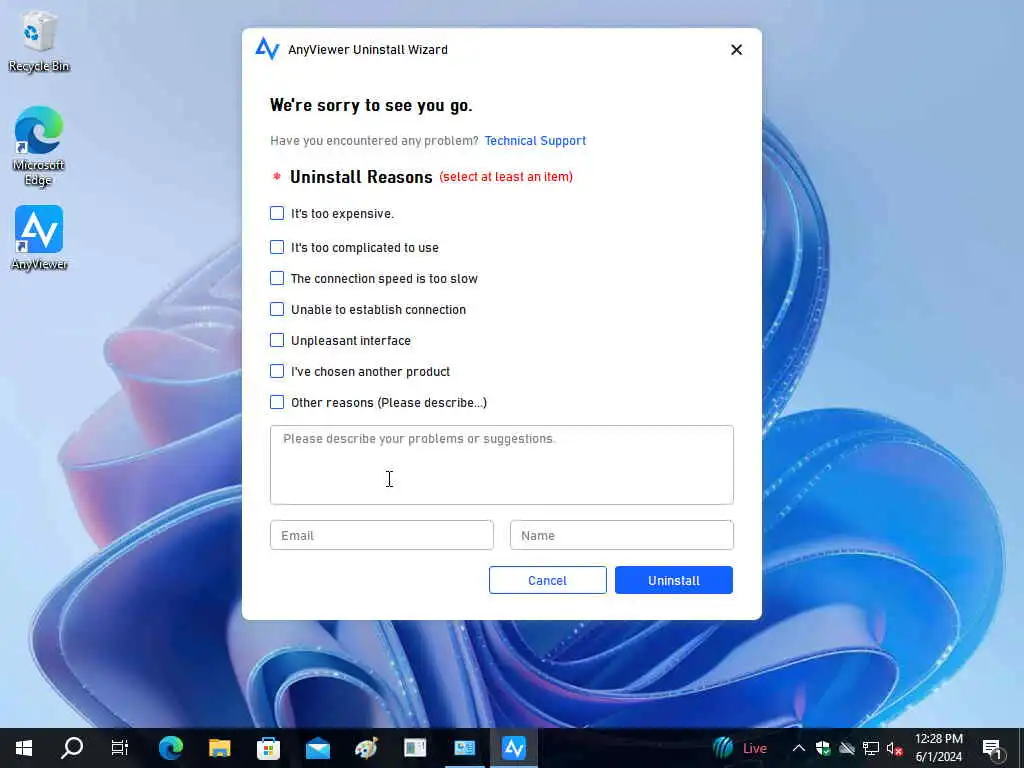Show hidden system tray icons
This screenshot has height=768, width=1024.
pyautogui.click(x=799, y=748)
